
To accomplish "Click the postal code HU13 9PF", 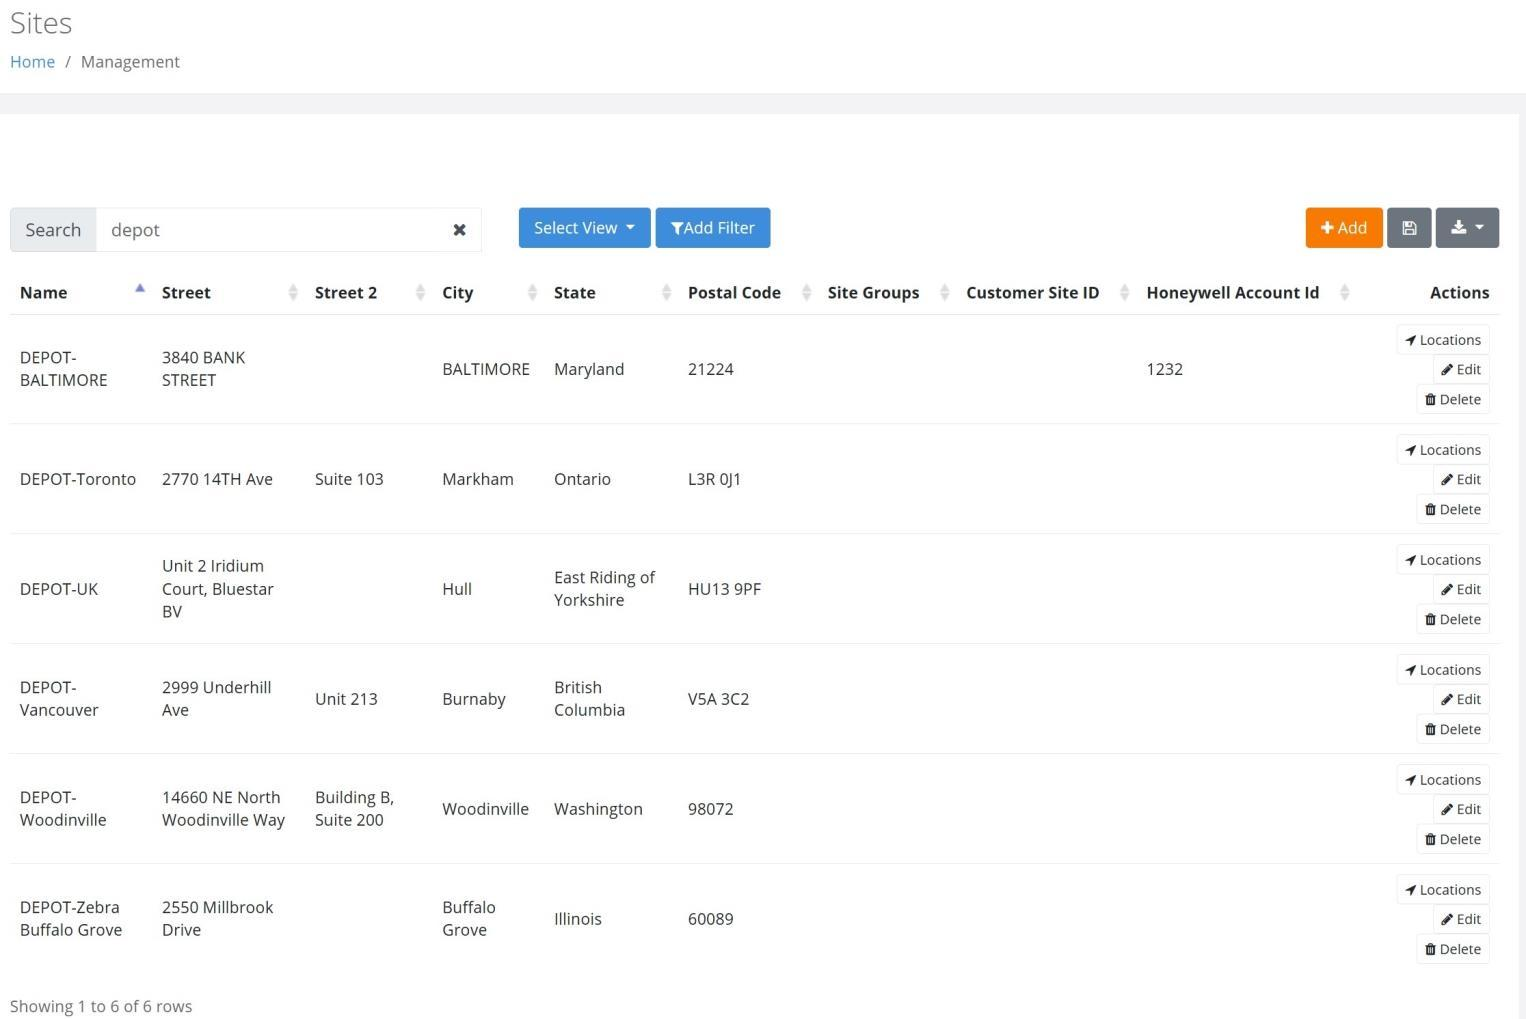I will click(724, 589).
